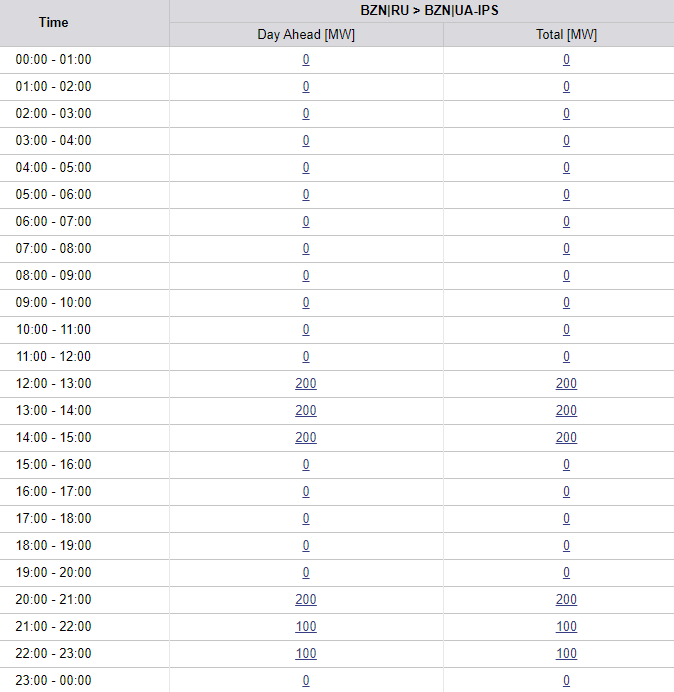
Task: Click Total 0 link for 23:00 - 00:00
Action: coord(566,681)
